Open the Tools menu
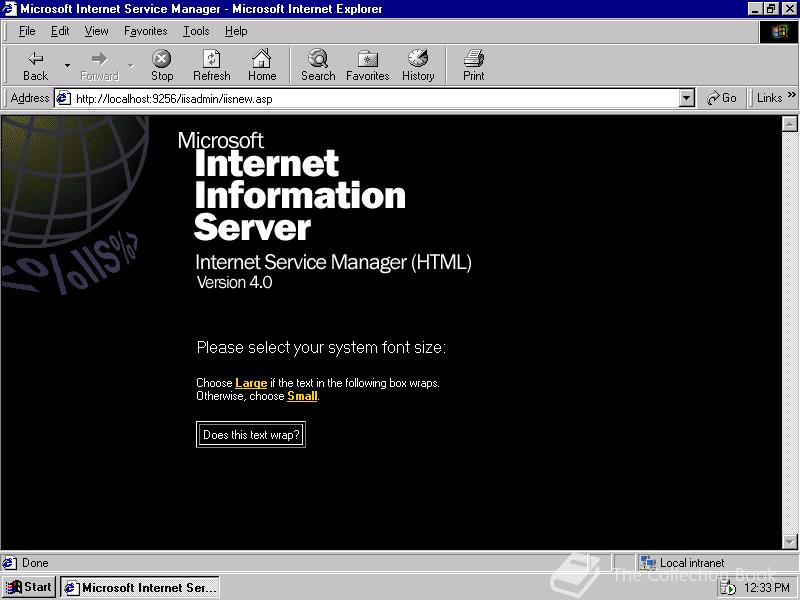Image resolution: width=800 pixels, height=600 pixels. click(x=196, y=31)
